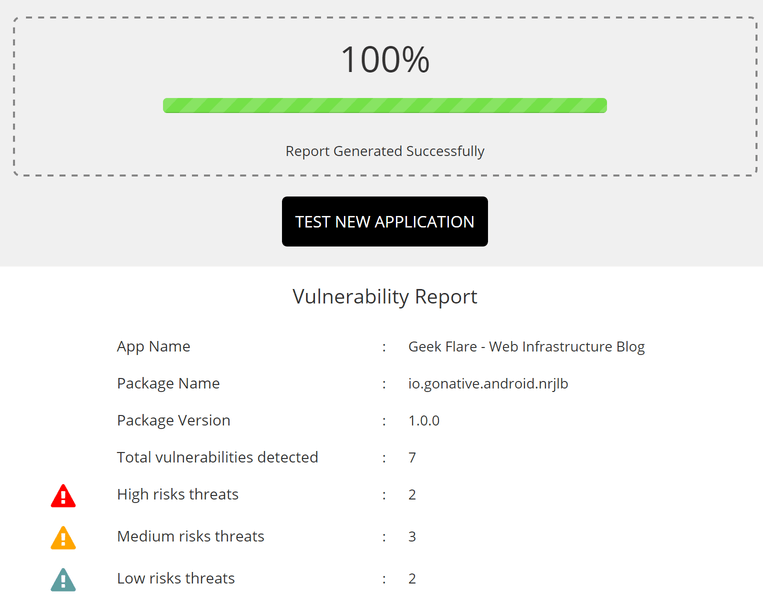Select the Vulnerability Report heading

point(385,297)
